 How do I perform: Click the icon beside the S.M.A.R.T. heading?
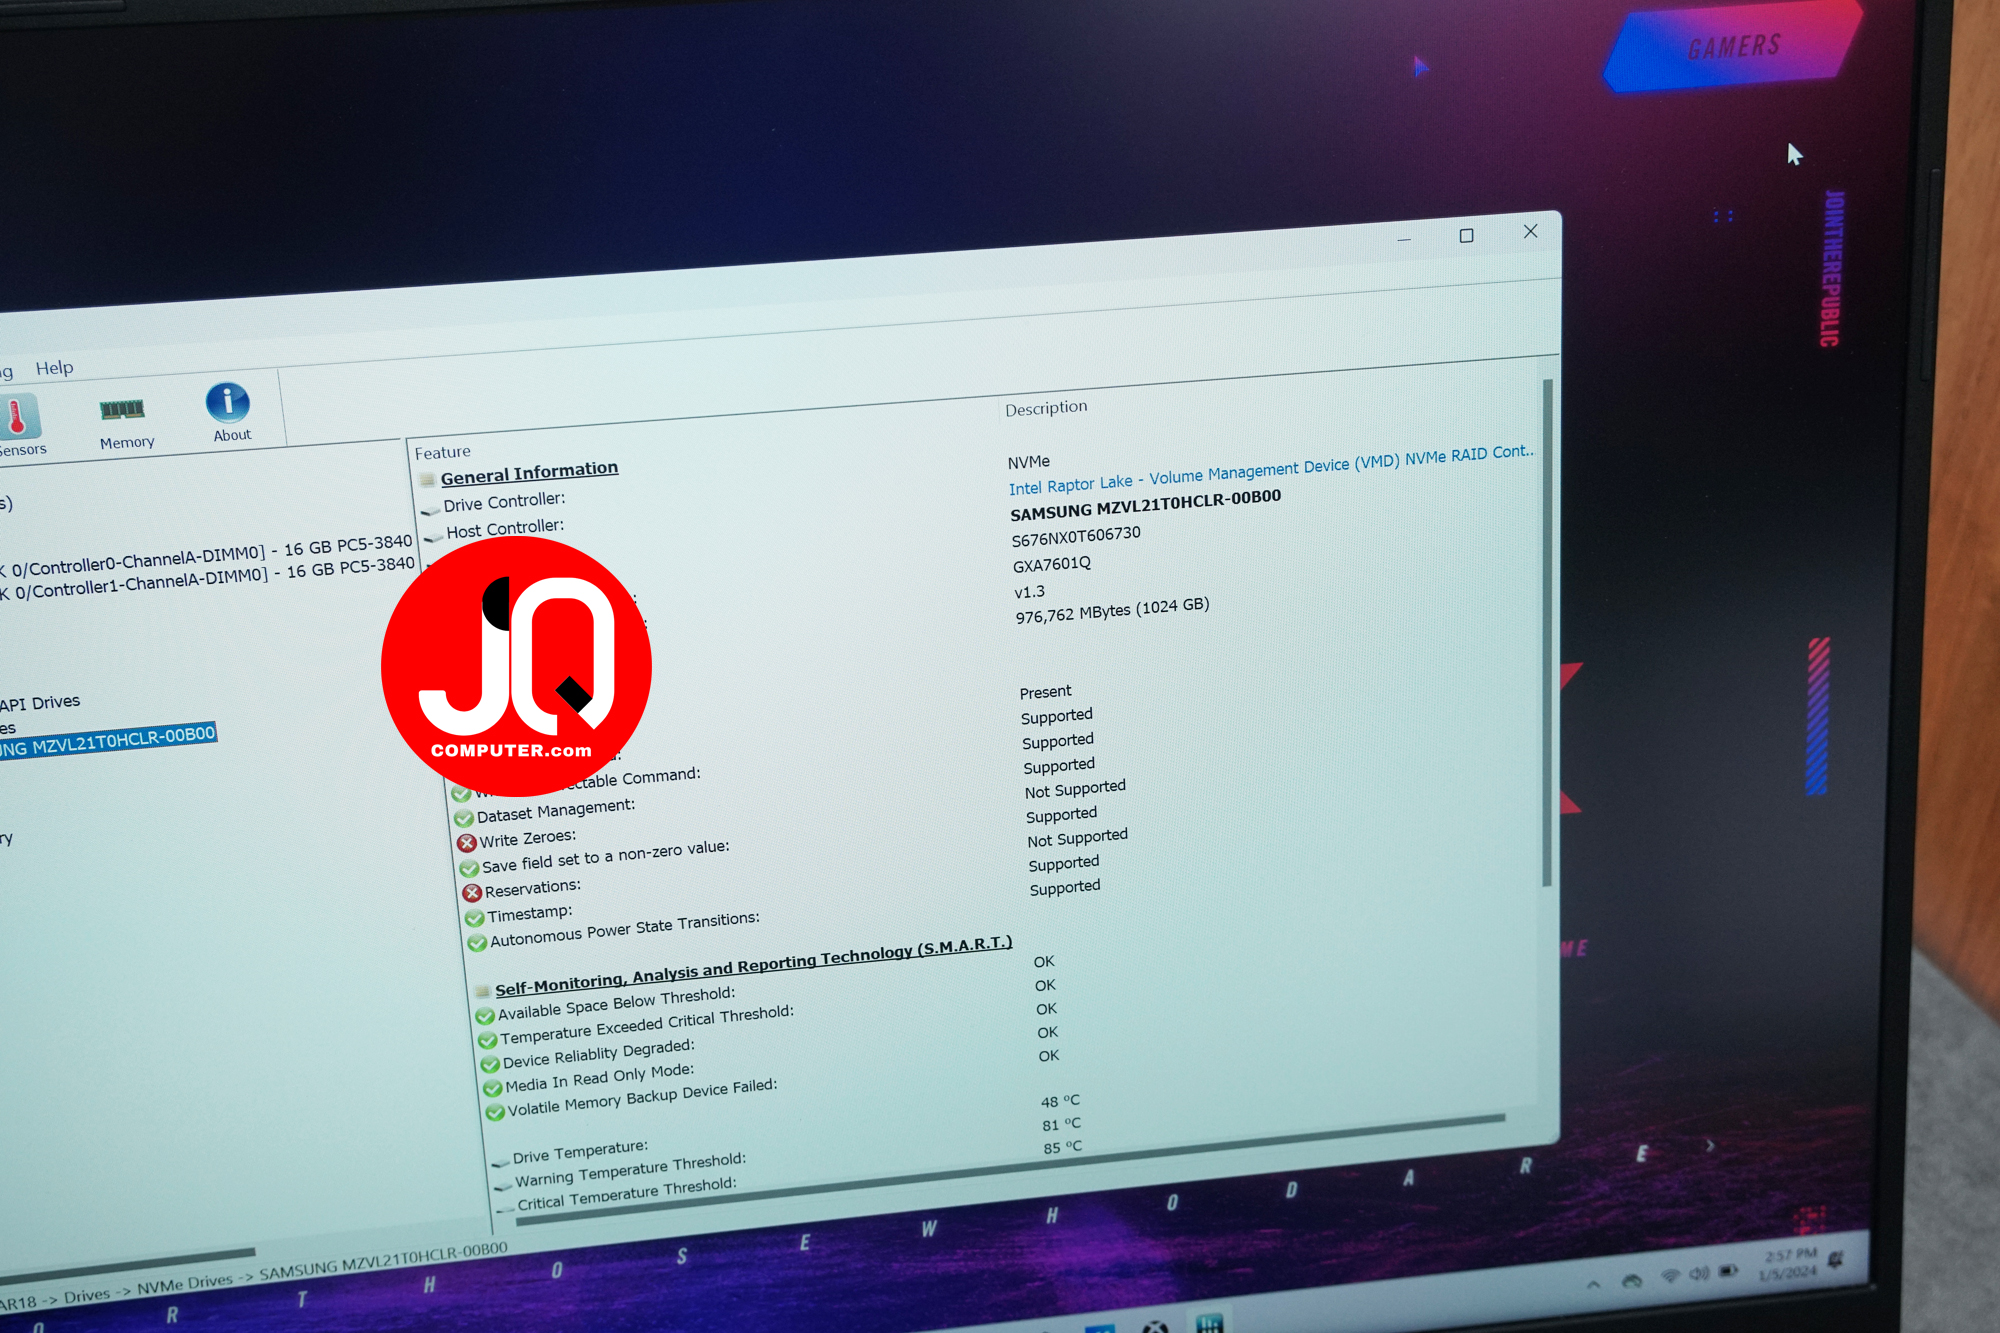coord(482,991)
